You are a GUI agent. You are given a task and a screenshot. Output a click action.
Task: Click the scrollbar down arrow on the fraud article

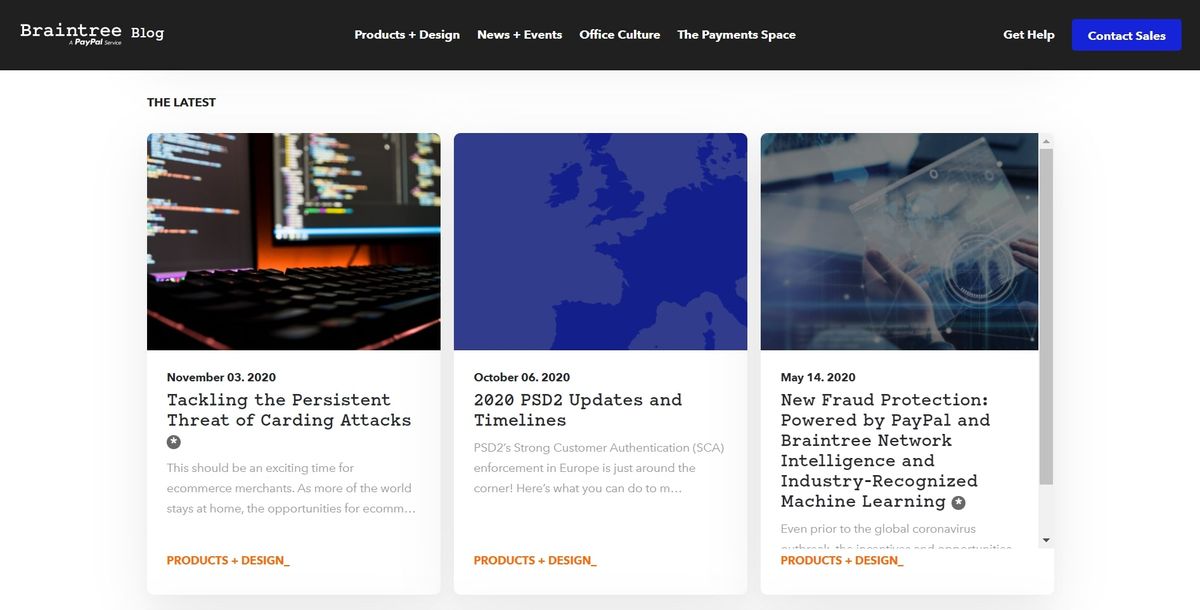pos(1044,539)
